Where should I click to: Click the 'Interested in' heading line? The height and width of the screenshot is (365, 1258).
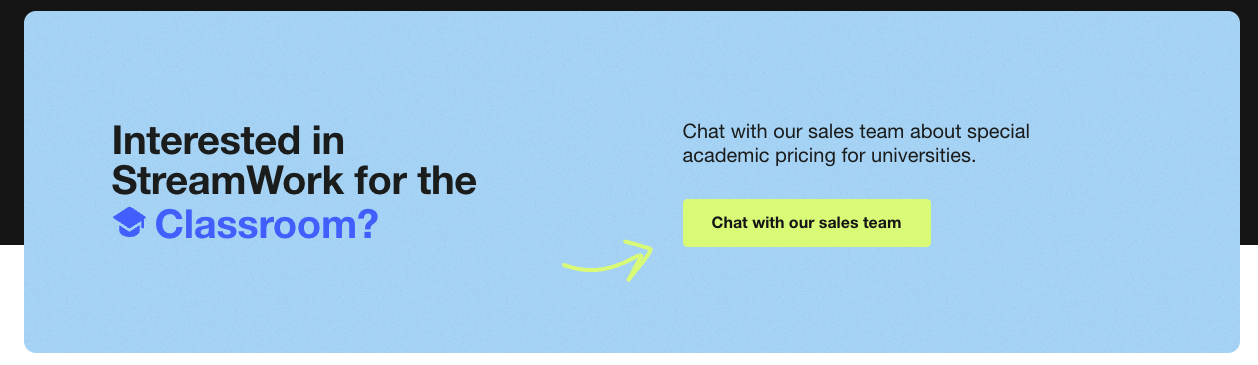[228, 140]
